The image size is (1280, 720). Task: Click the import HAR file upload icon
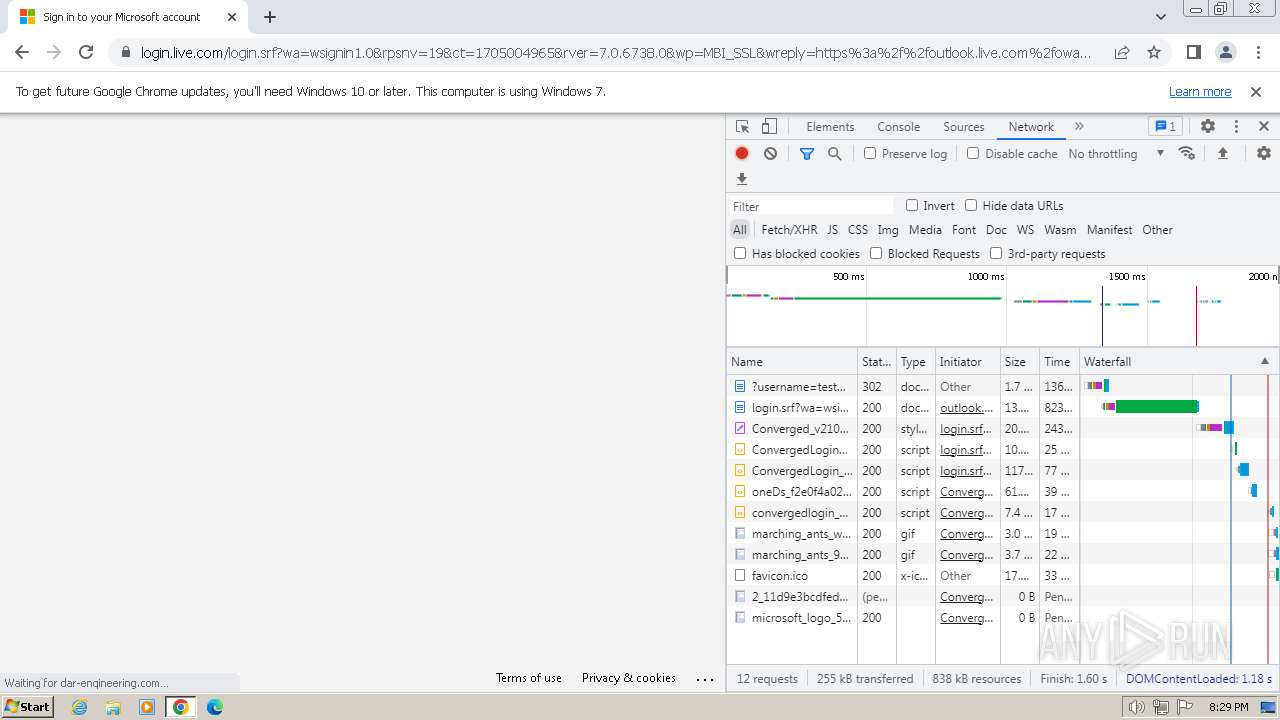[x=1222, y=153]
